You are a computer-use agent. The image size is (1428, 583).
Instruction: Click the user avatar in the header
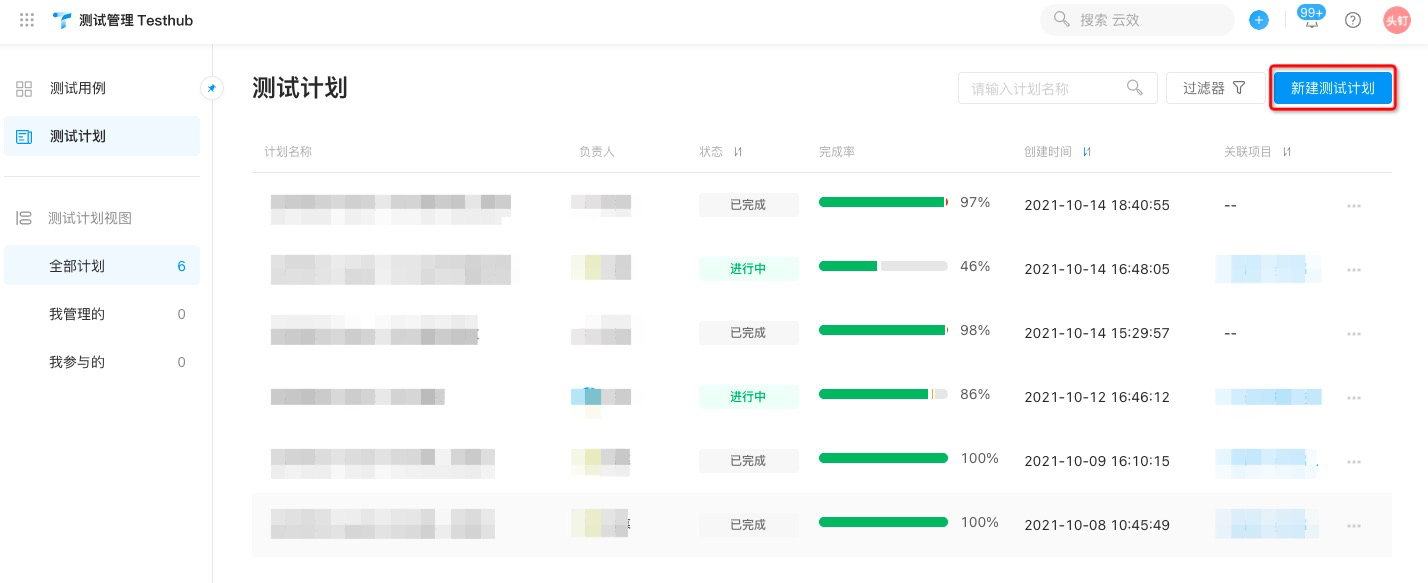click(x=1396, y=20)
